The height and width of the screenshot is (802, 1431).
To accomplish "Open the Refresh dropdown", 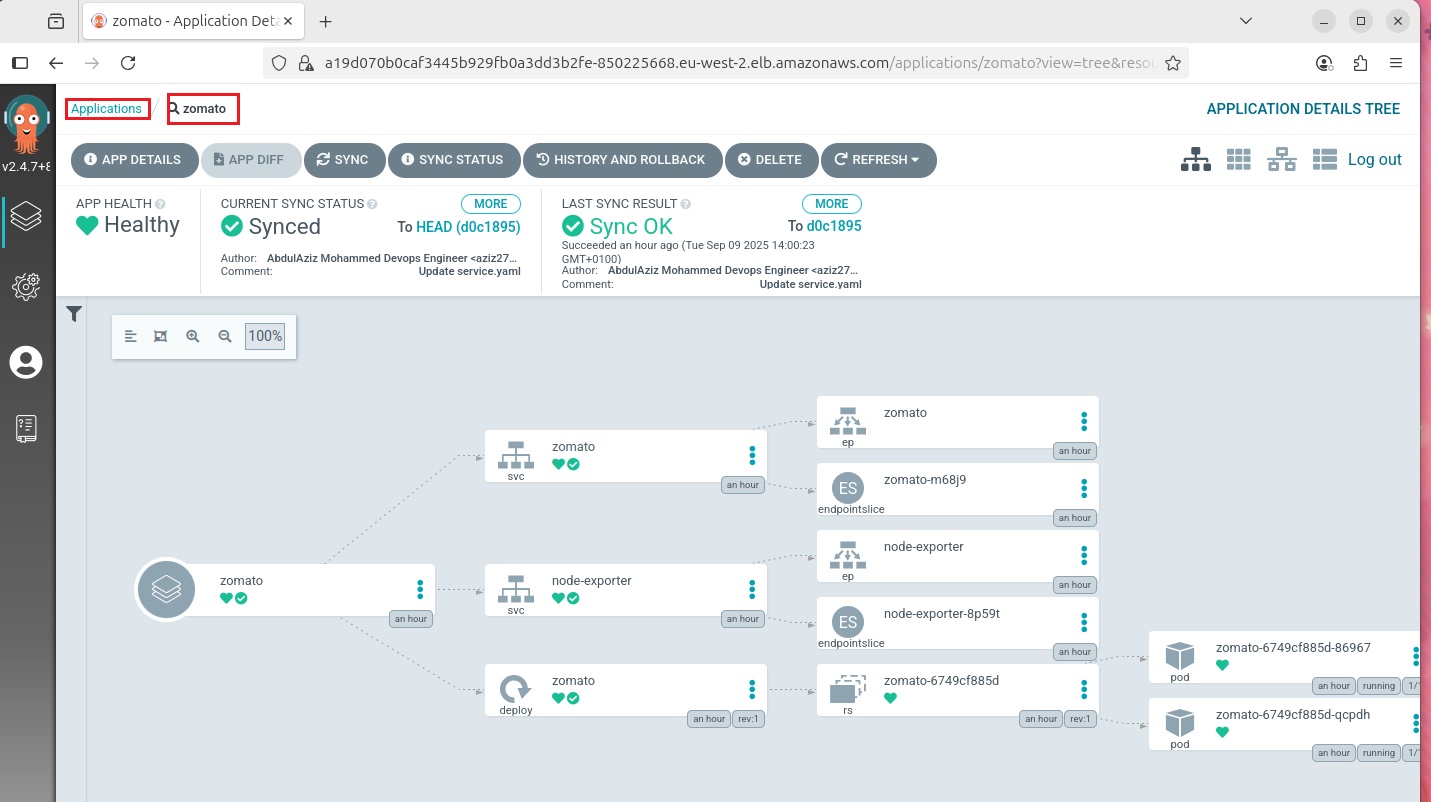I will tap(878, 160).
